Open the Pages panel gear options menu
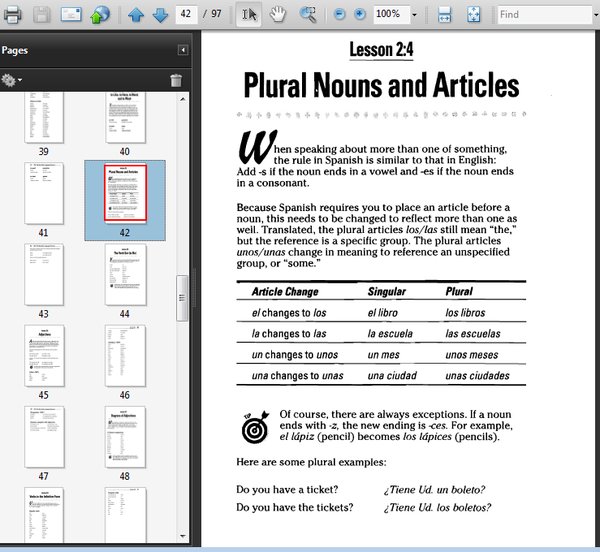This screenshot has width=600, height=552. [11, 80]
